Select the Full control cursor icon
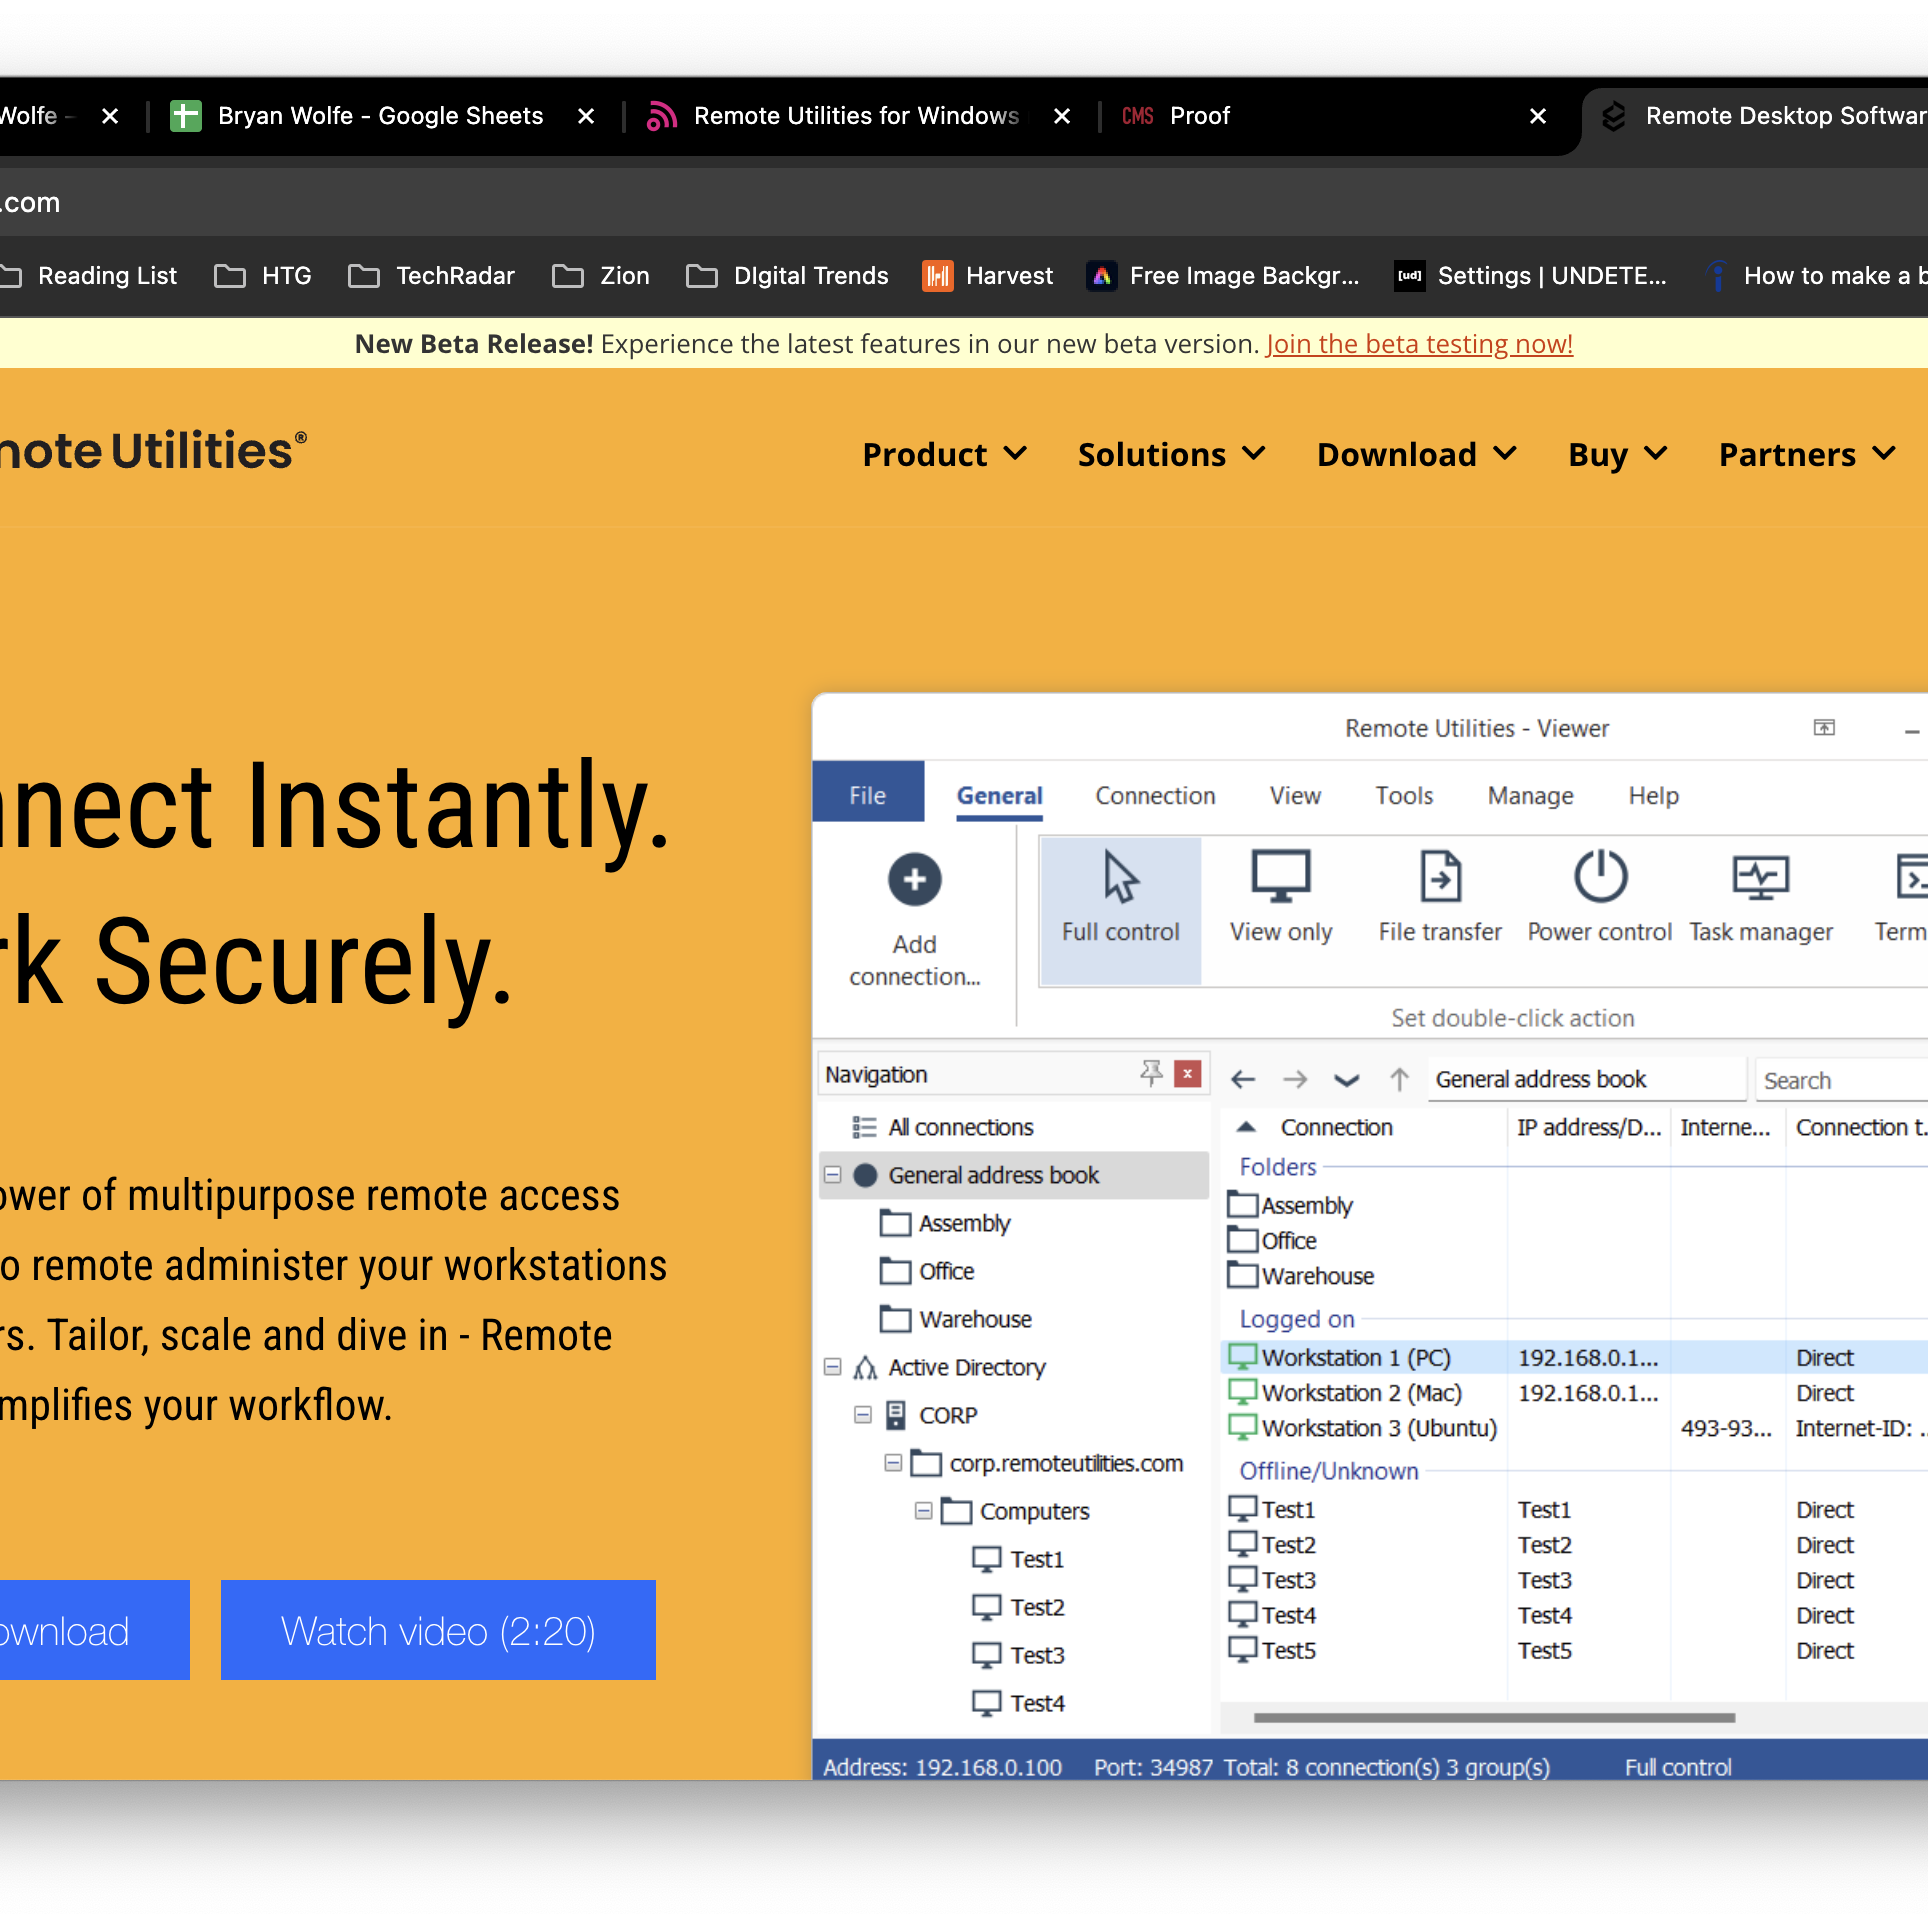This screenshot has width=1928, height=1928. (1120, 876)
